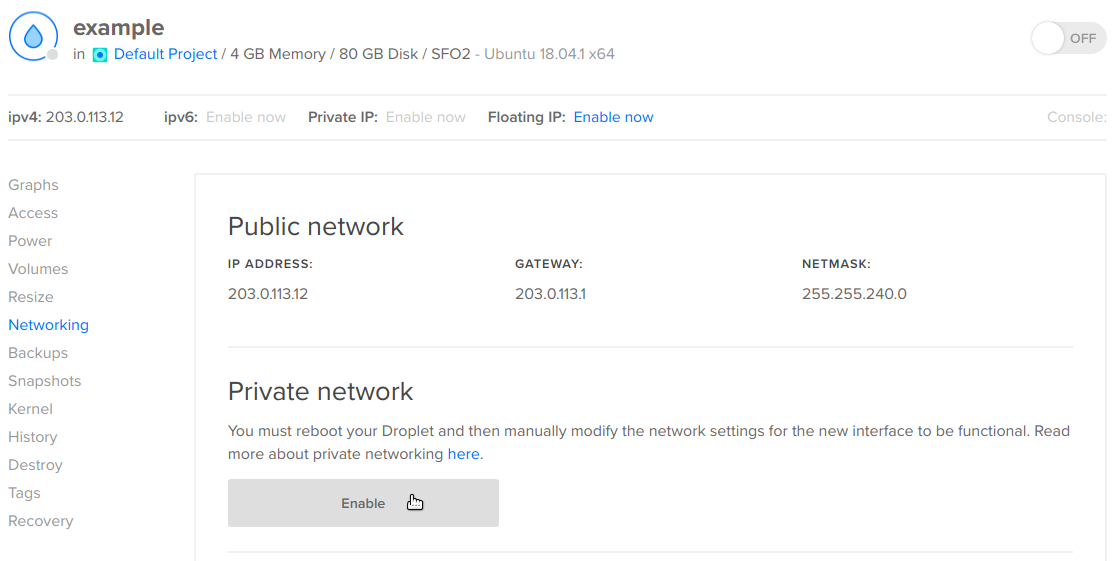Click the Droplet water-drop icon
Image resolution: width=1115 pixels, height=561 pixels.
point(33,36)
